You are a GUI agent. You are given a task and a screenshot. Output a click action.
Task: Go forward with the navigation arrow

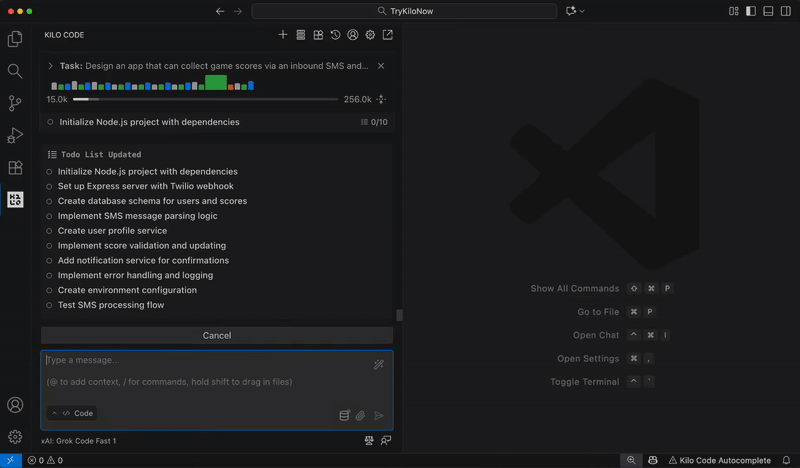[x=238, y=11]
